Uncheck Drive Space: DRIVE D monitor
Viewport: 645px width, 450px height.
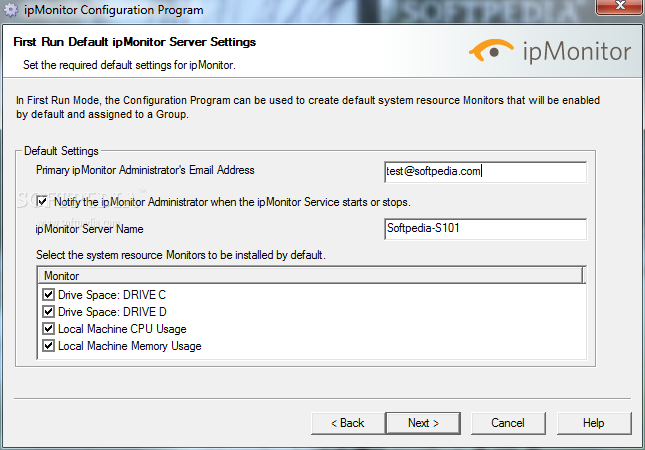coord(49,311)
